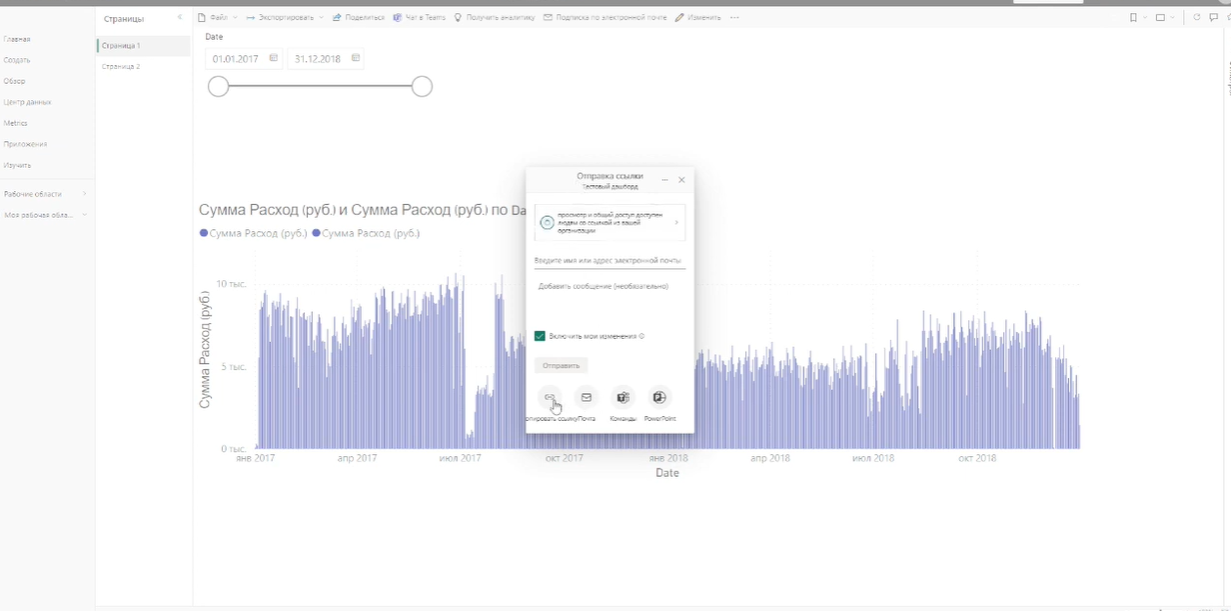
Task: Navigate to Центр данных in sidebar
Action: 27,101
